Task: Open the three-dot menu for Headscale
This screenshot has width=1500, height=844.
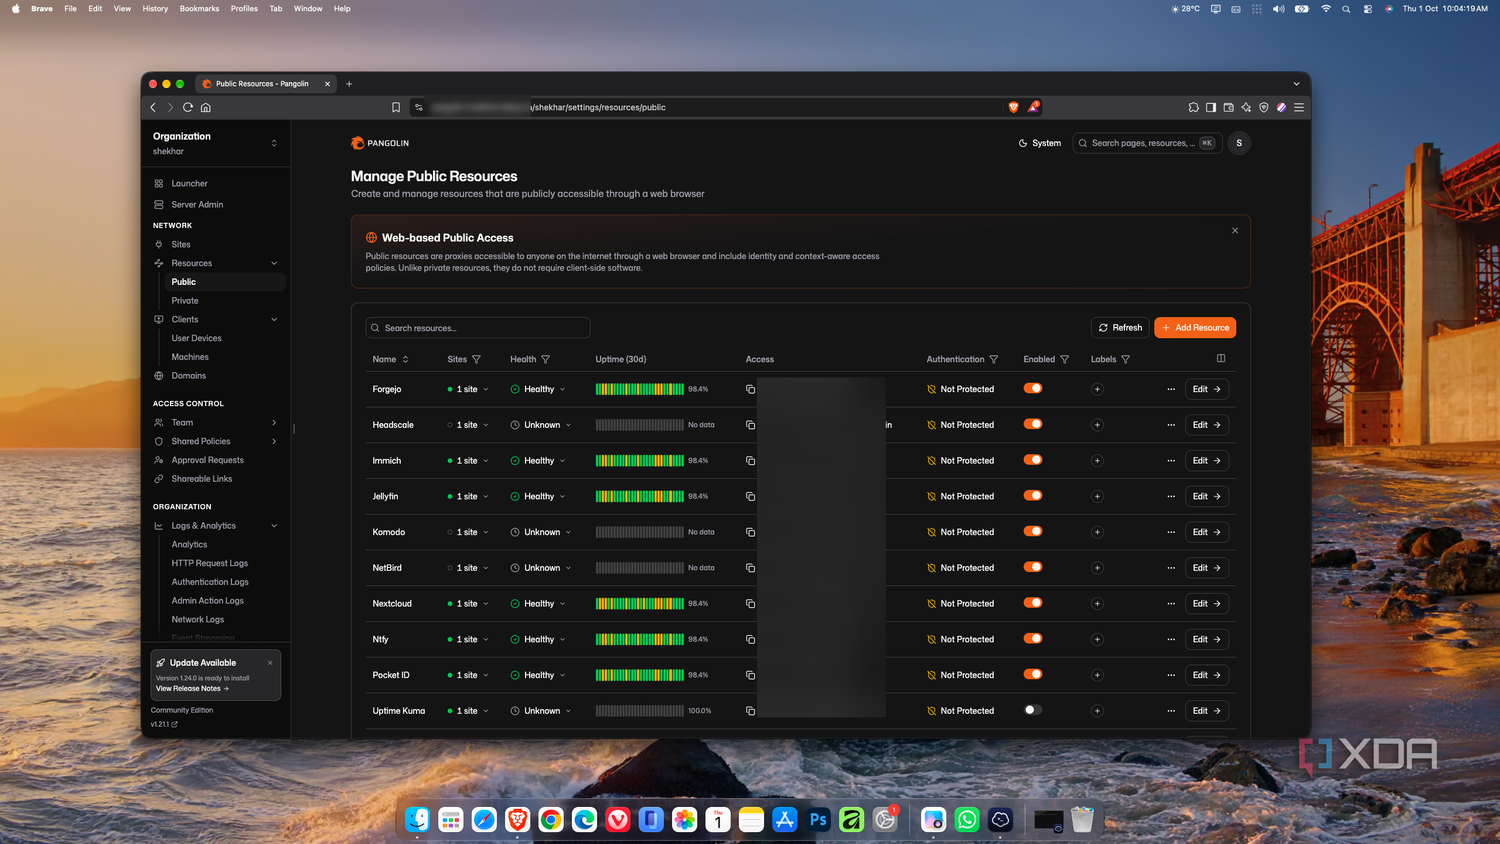Action: [x=1171, y=425]
